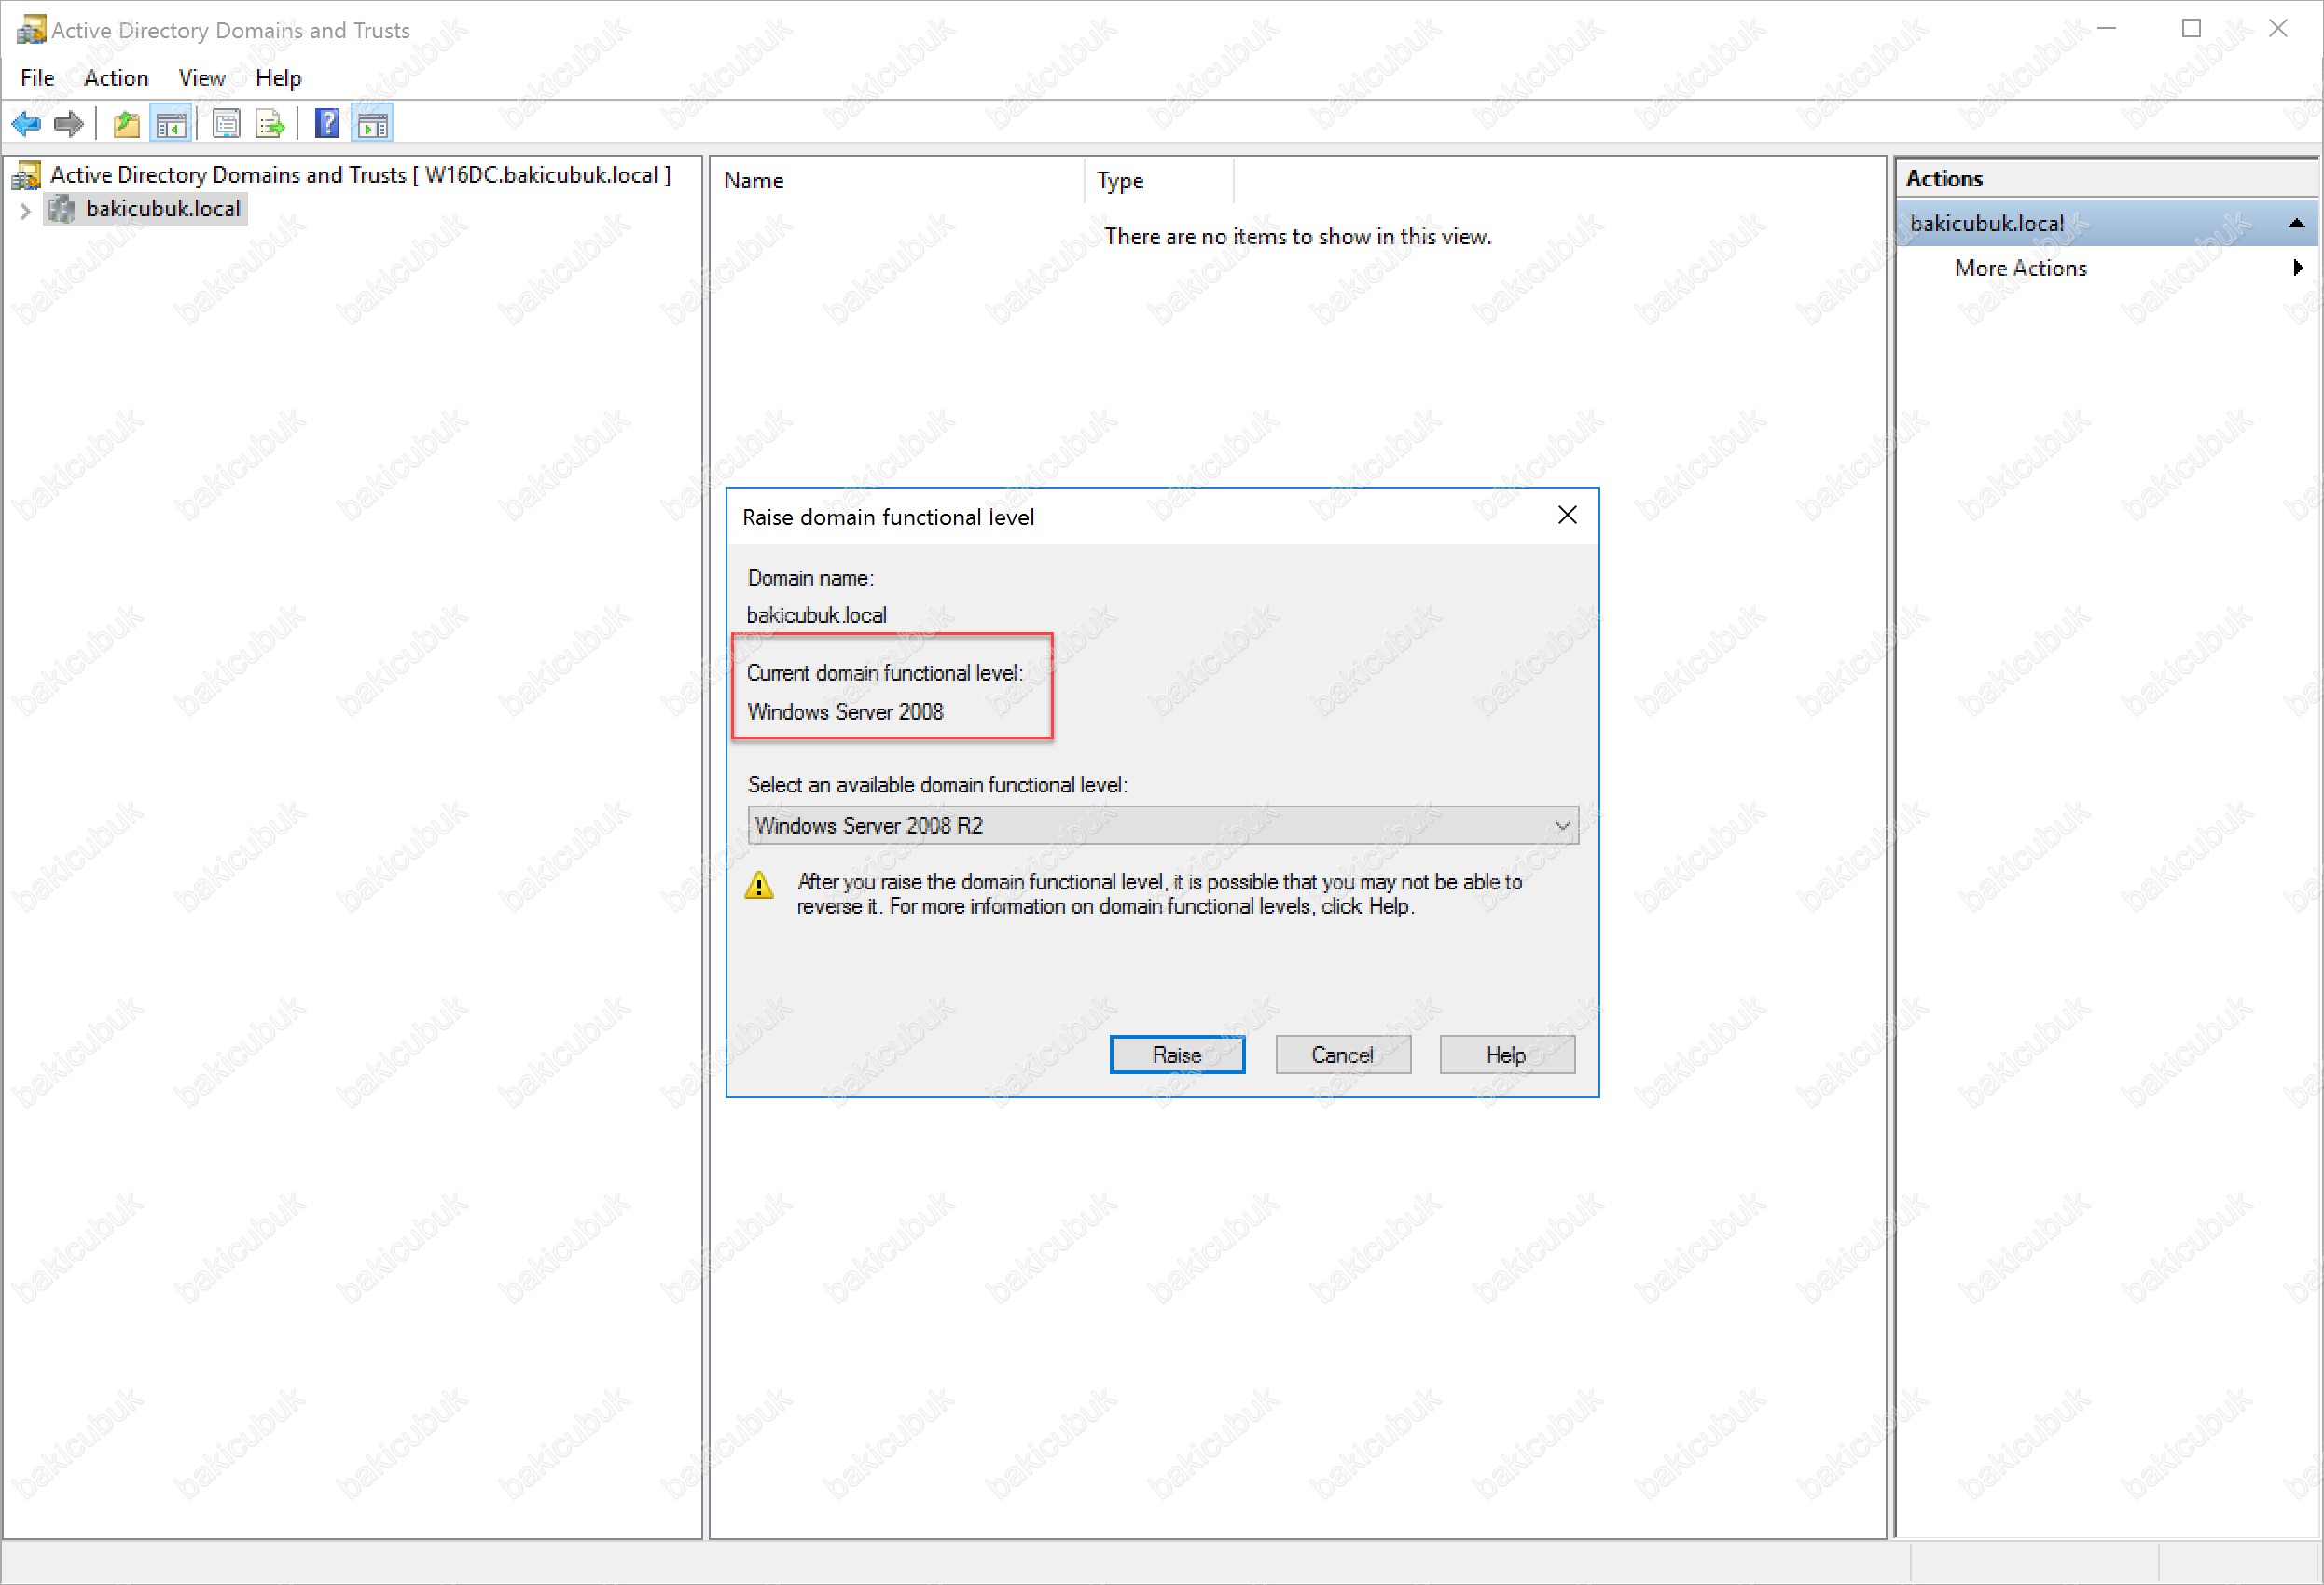Close the Raise domain functional level dialog

coord(1567,515)
